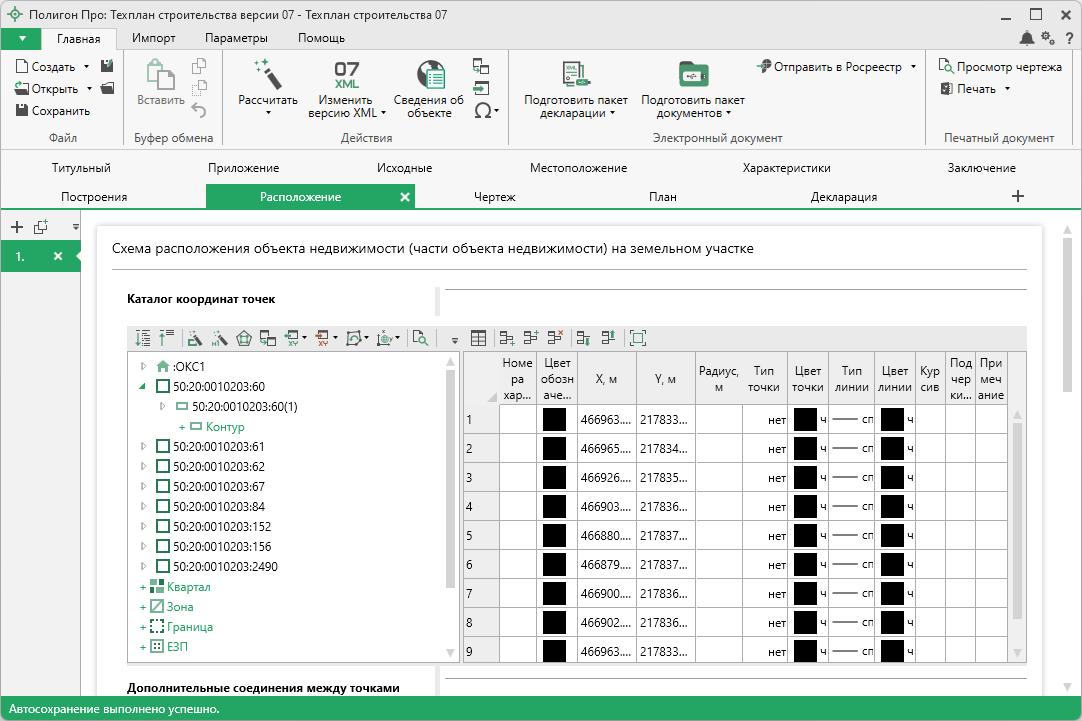The height and width of the screenshot is (721, 1082).
Task: Open Сведения об объекте
Action: click(x=429, y=76)
